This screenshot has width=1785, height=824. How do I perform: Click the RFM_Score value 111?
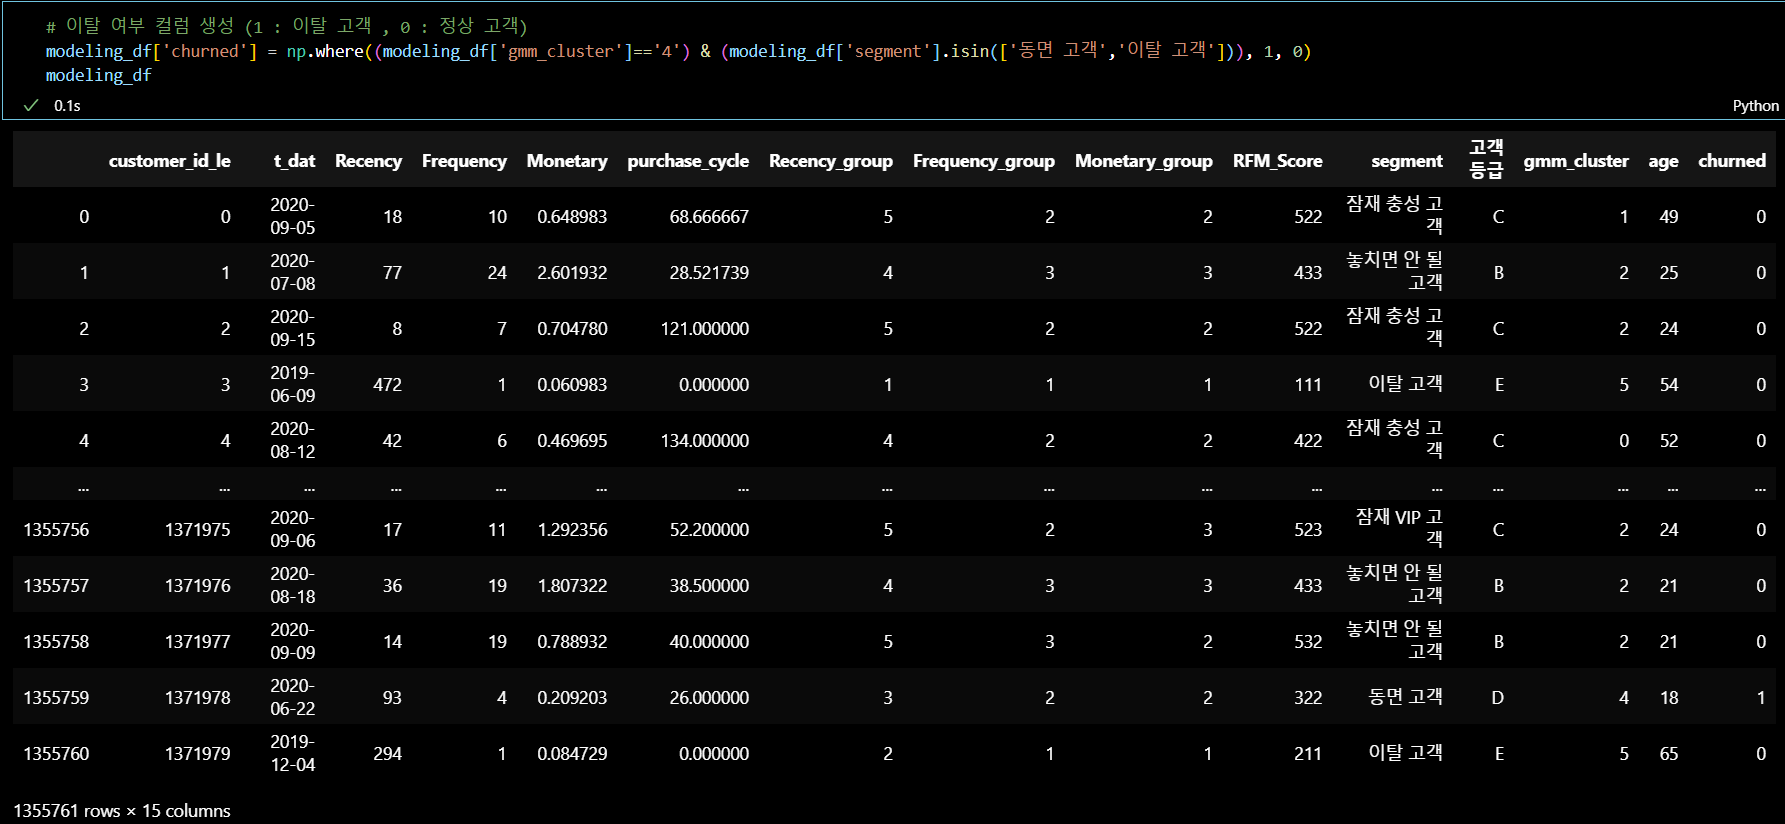1308,385
